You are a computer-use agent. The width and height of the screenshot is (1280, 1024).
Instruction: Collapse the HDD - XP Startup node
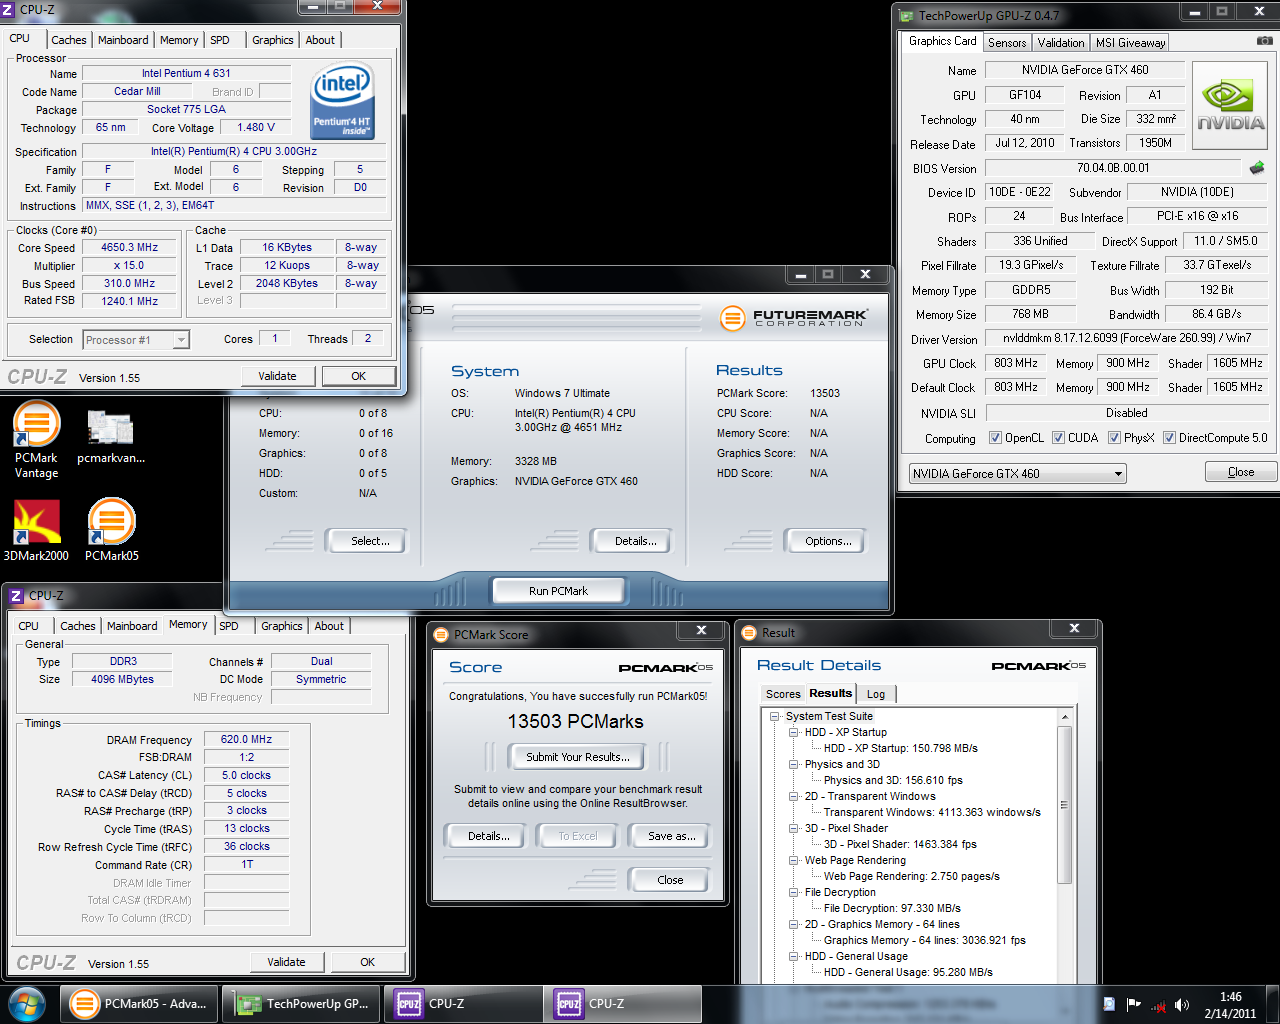(794, 733)
